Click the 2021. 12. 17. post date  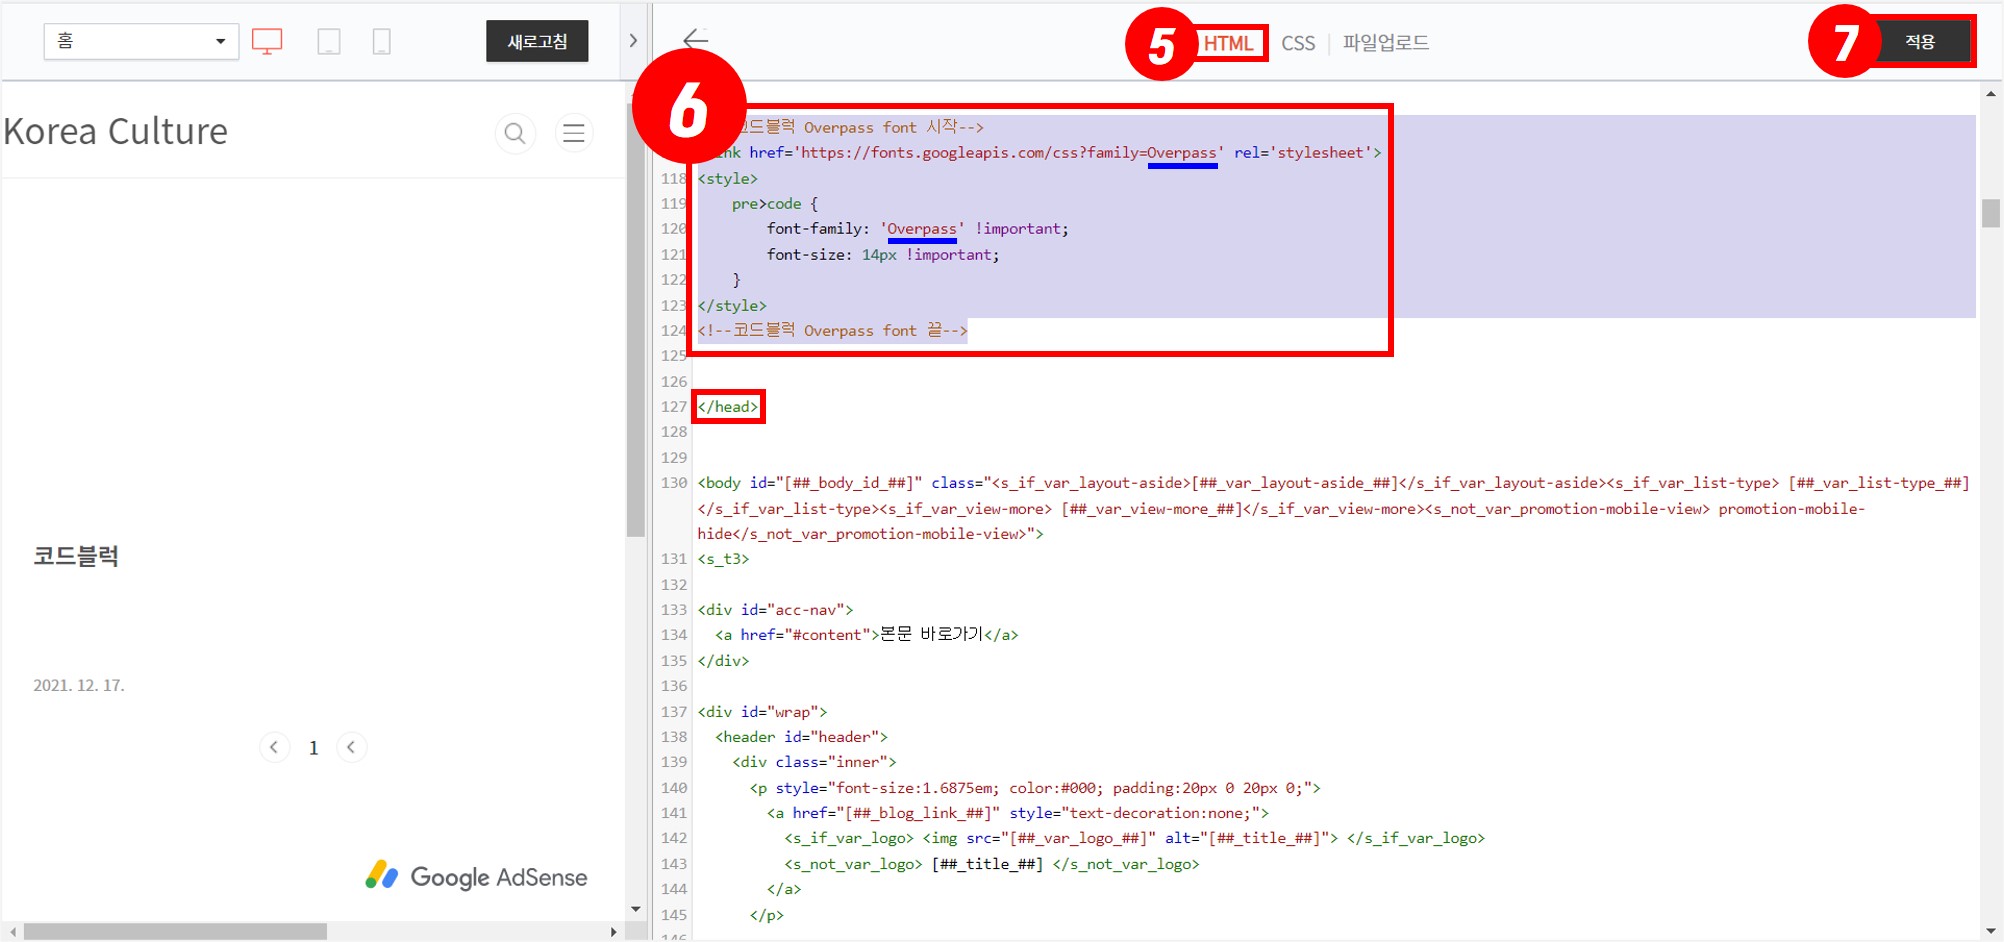coord(79,685)
